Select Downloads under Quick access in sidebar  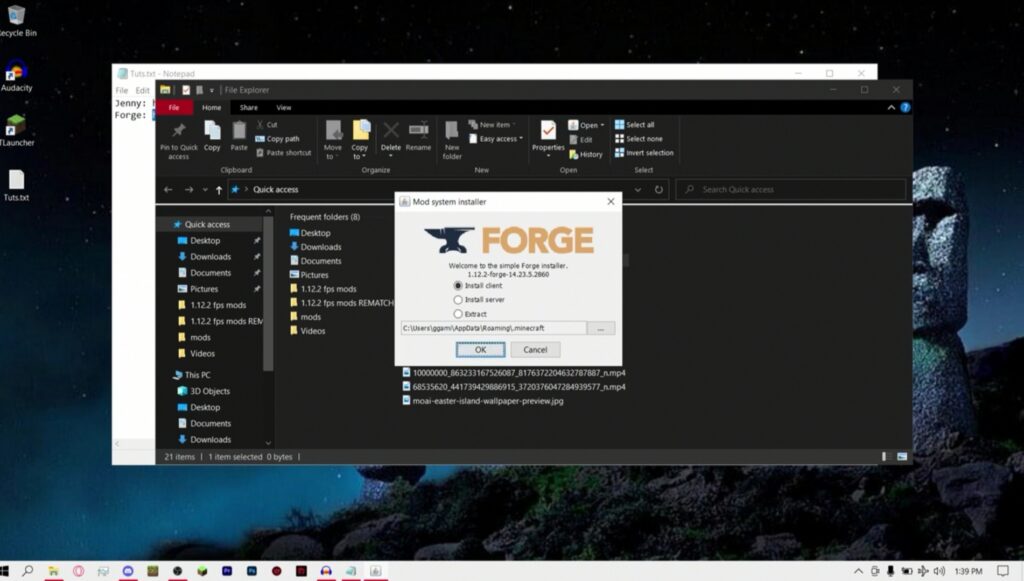tap(210, 257)
